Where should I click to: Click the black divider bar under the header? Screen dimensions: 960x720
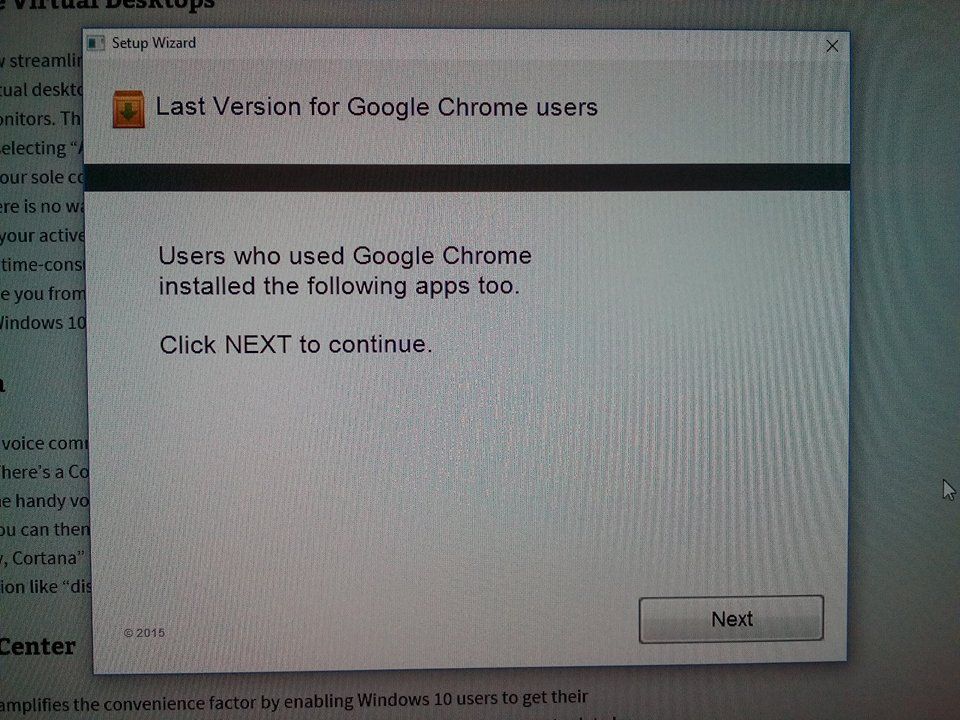[467, 178]
